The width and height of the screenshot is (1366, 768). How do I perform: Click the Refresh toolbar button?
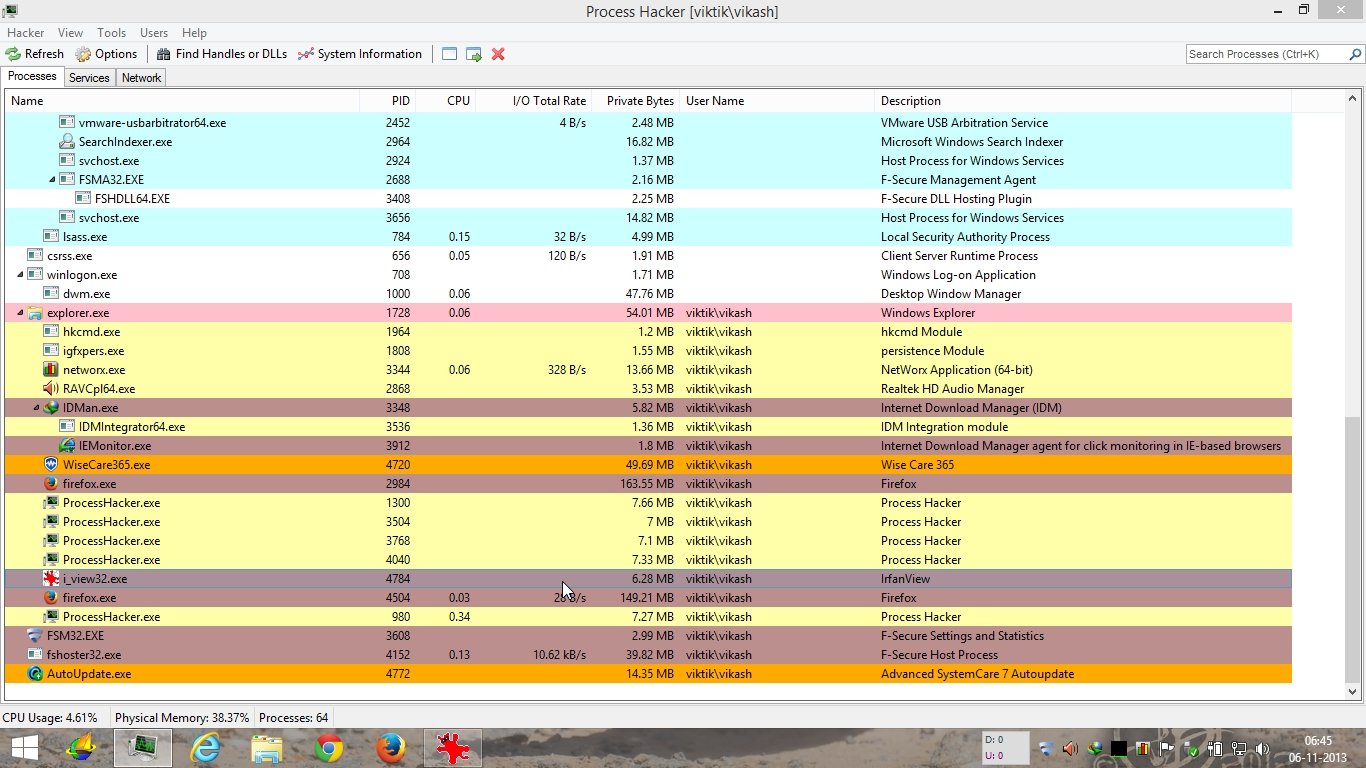click(x=35, y=54)
